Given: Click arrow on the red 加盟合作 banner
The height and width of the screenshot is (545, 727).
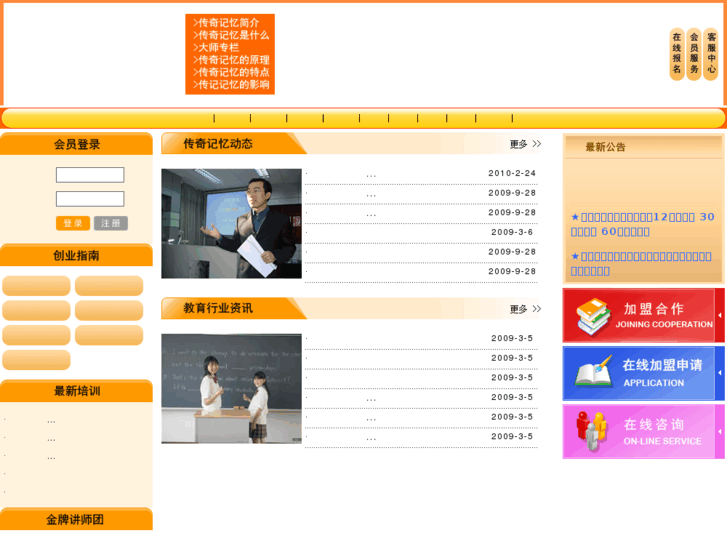Looking at the screenshot, I should click(x=720, y=315).
